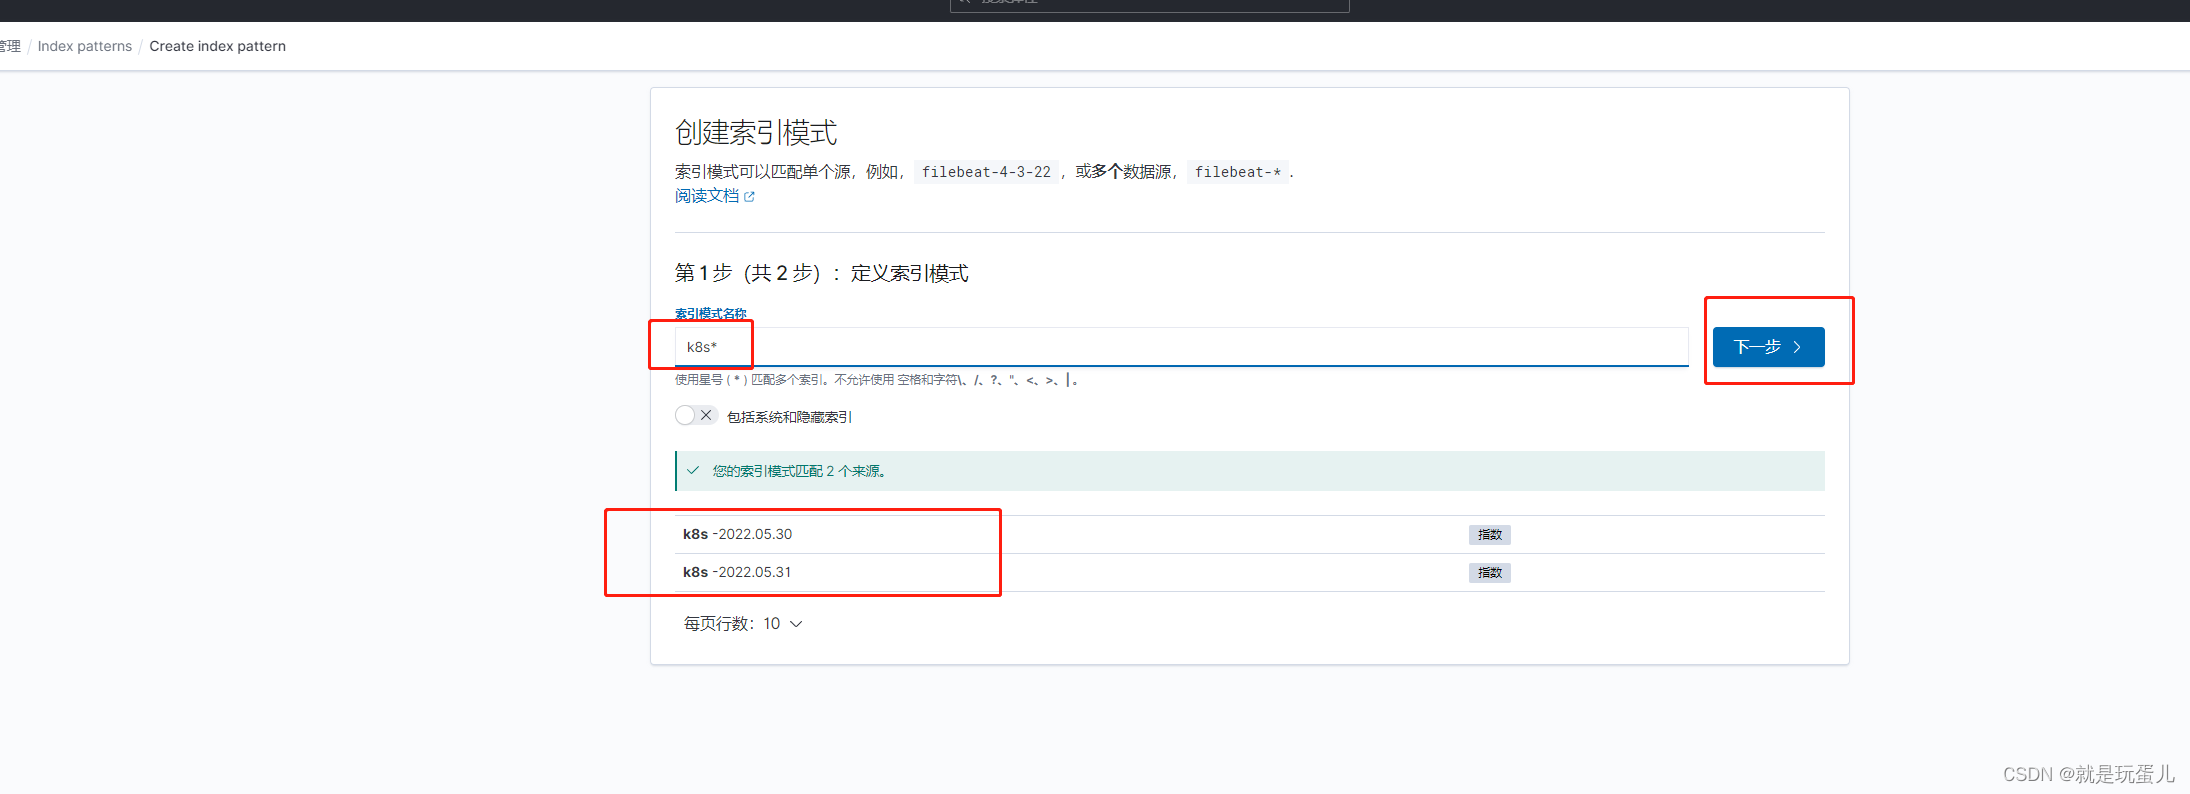Screen dimensions: 2190x794
Task: Click the external link icon beside 阅读文档
Action: [750, 197]
